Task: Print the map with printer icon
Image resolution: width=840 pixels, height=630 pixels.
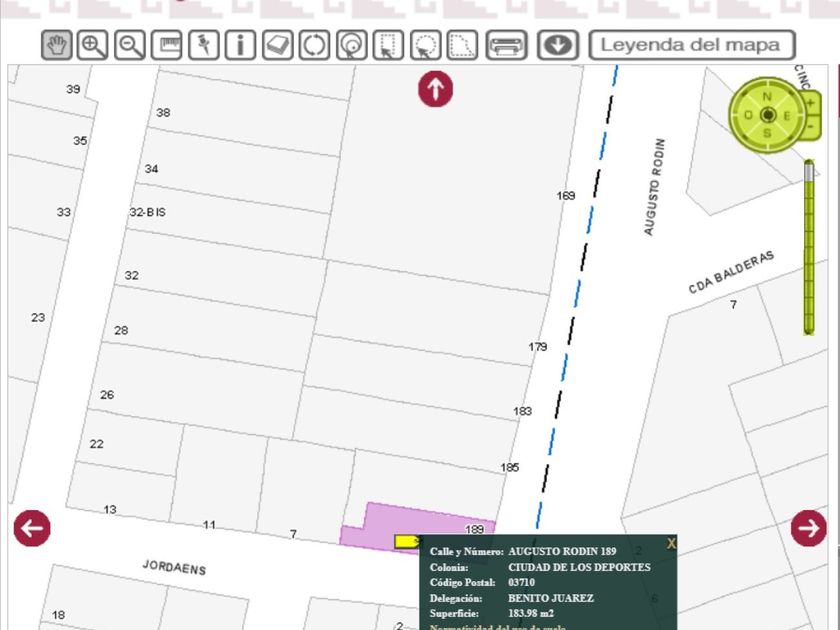Action: point(507,45)
